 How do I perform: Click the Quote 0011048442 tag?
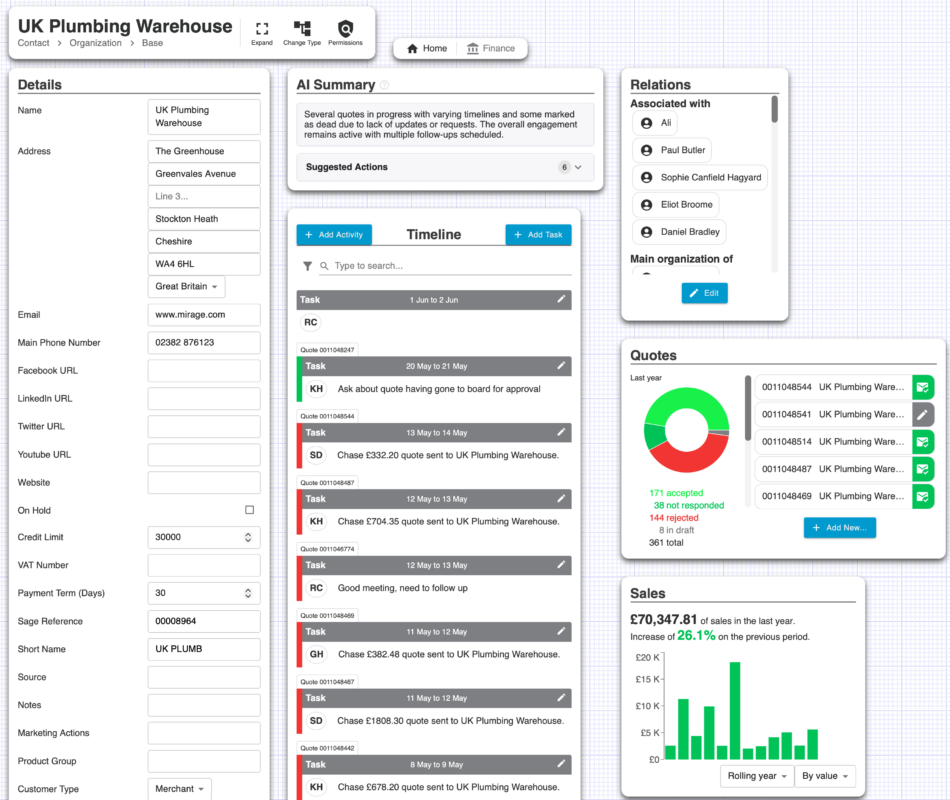pos(327,748)
